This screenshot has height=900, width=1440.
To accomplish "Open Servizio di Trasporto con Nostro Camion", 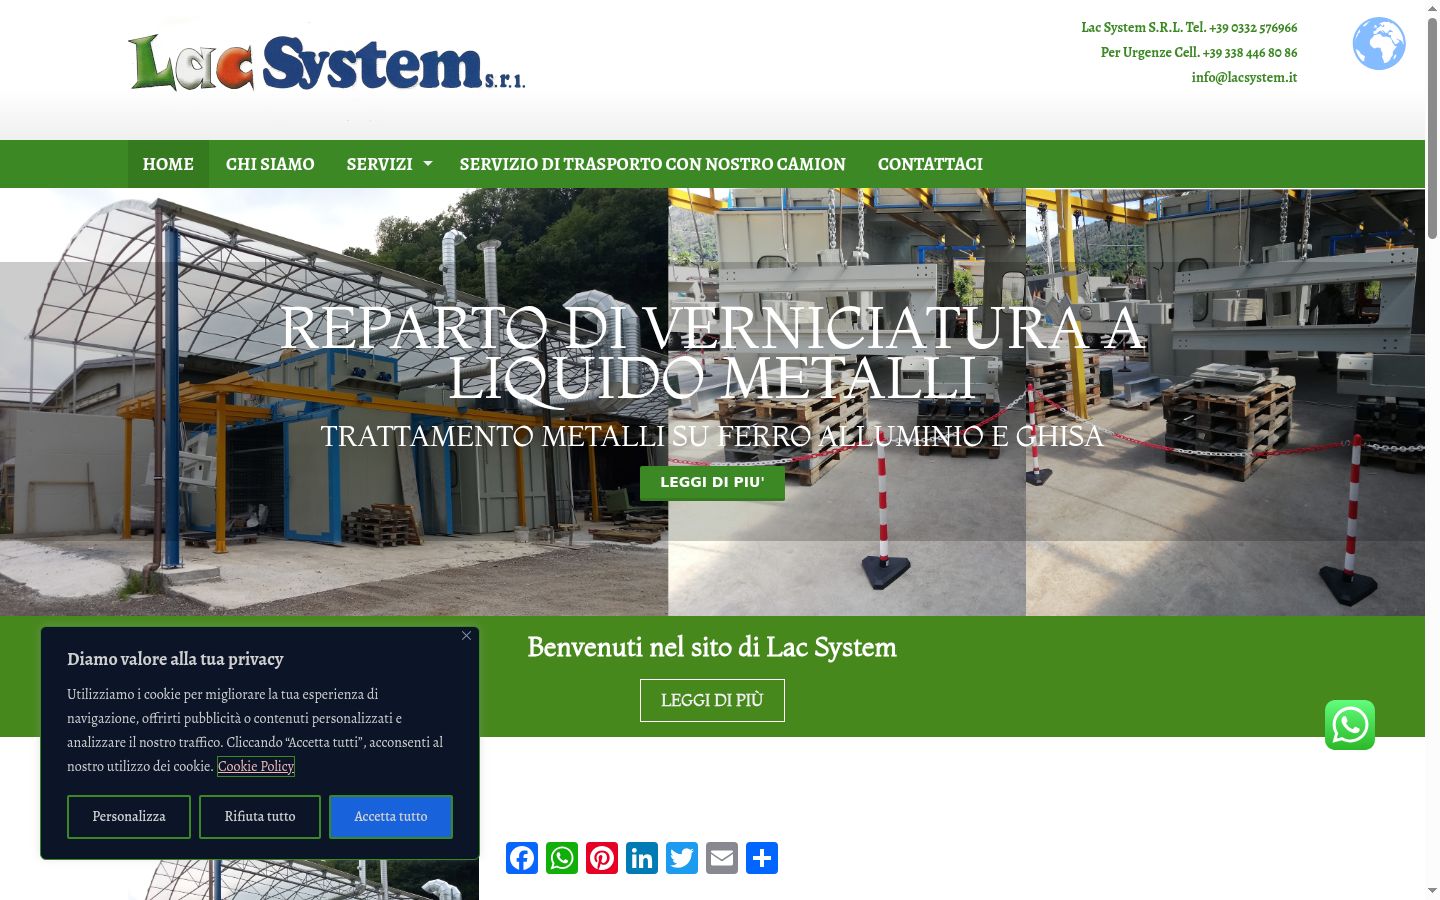I will (653, 164).
